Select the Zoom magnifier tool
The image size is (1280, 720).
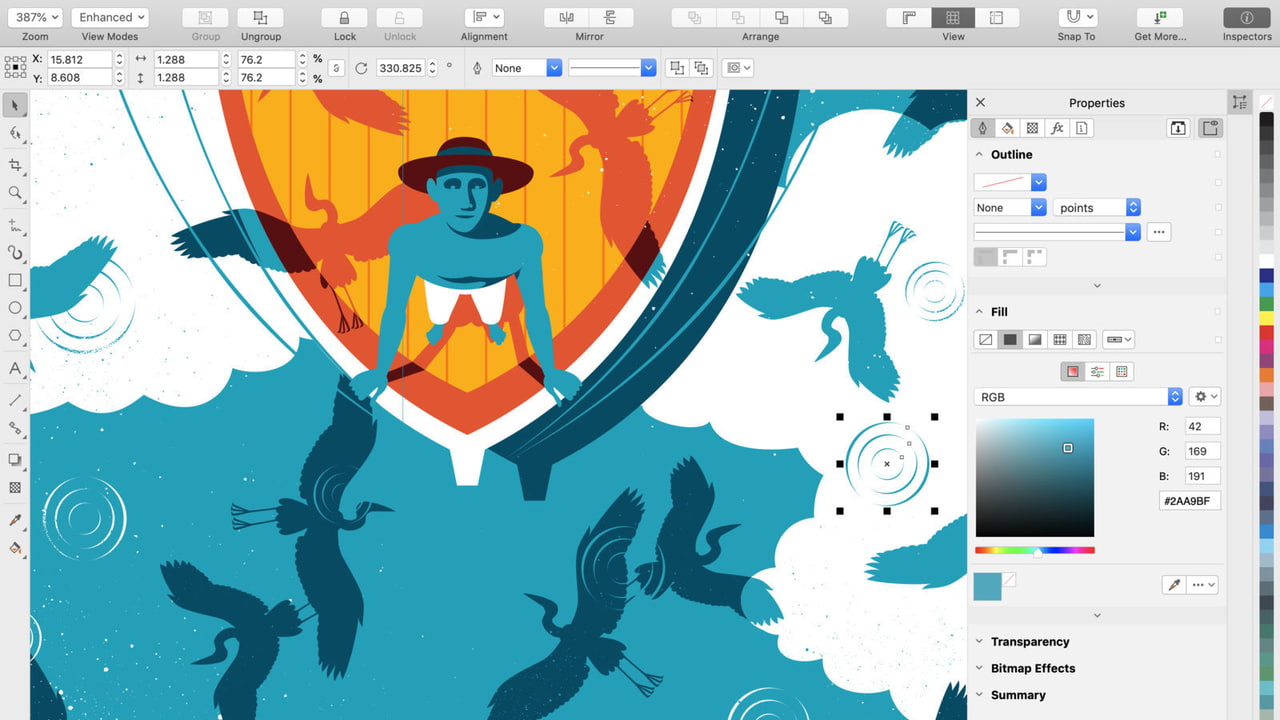15,193
